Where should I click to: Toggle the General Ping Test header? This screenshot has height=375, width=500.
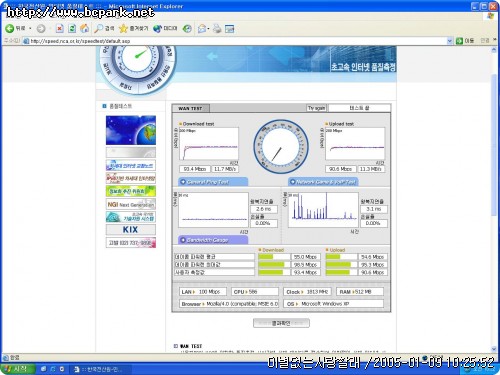[213, 182]
